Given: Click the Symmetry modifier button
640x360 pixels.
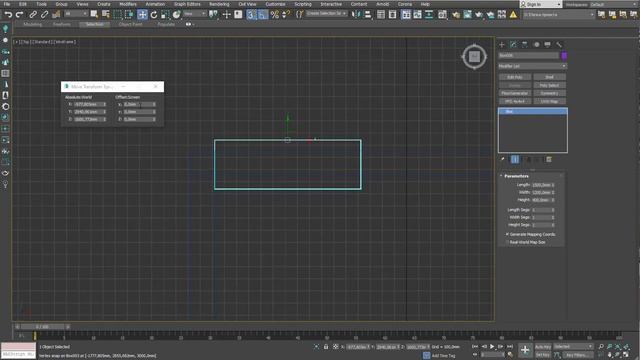Looking at the screenshot, I should 549,93.
